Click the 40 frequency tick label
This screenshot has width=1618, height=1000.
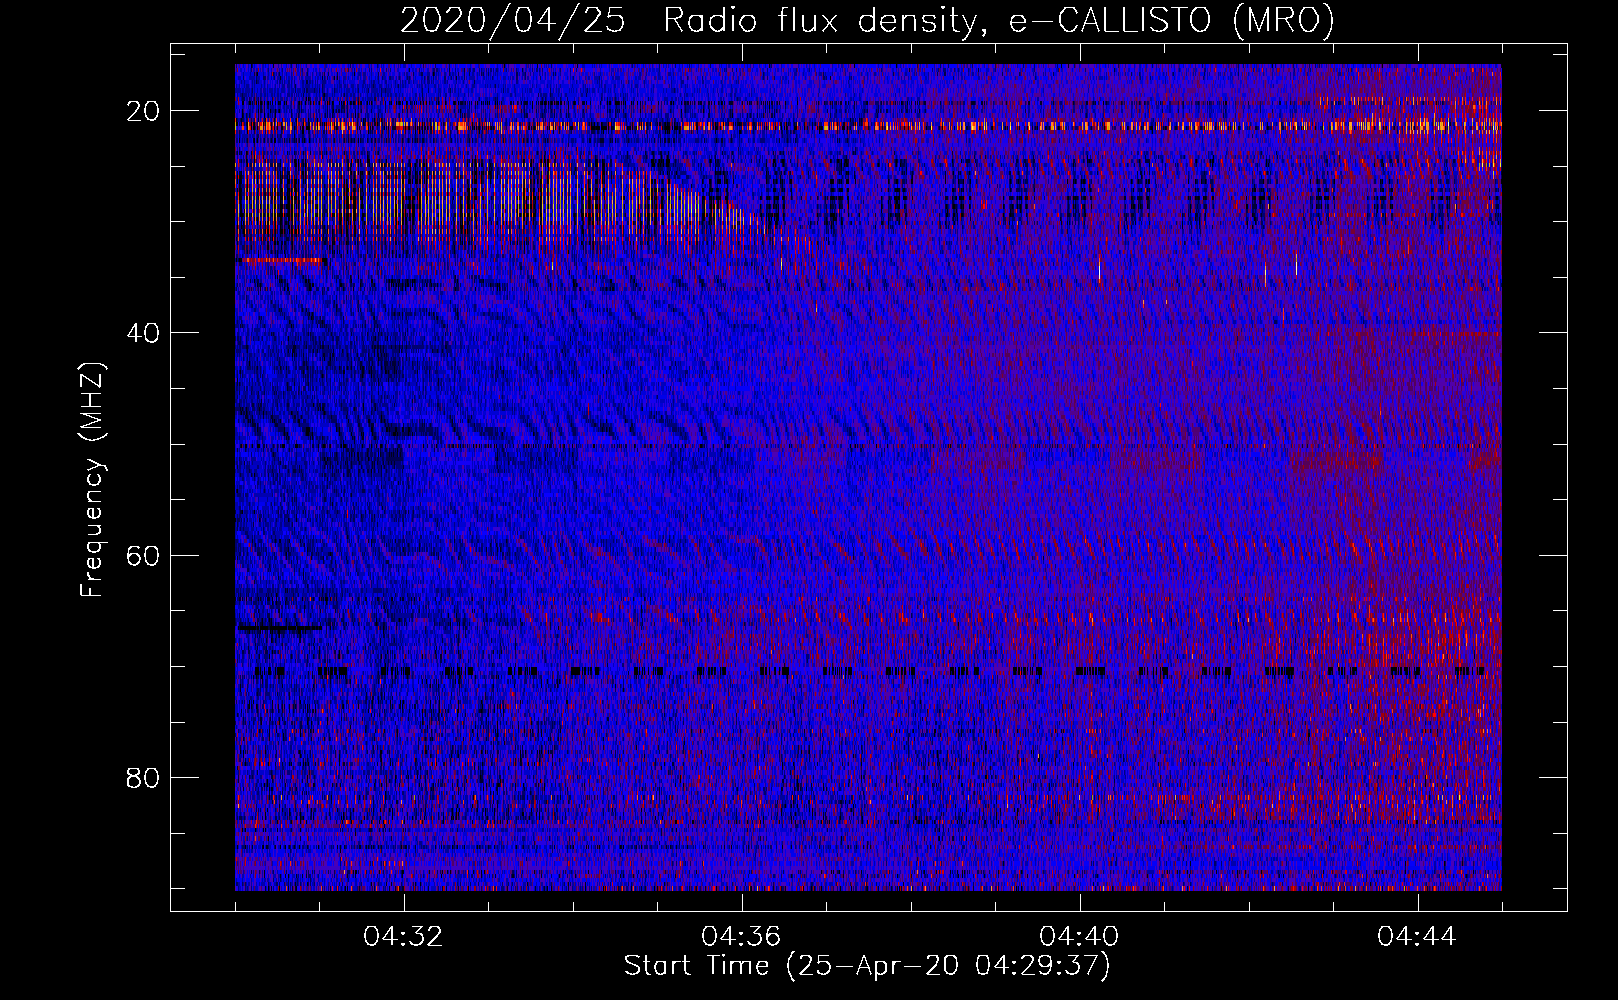144,333
